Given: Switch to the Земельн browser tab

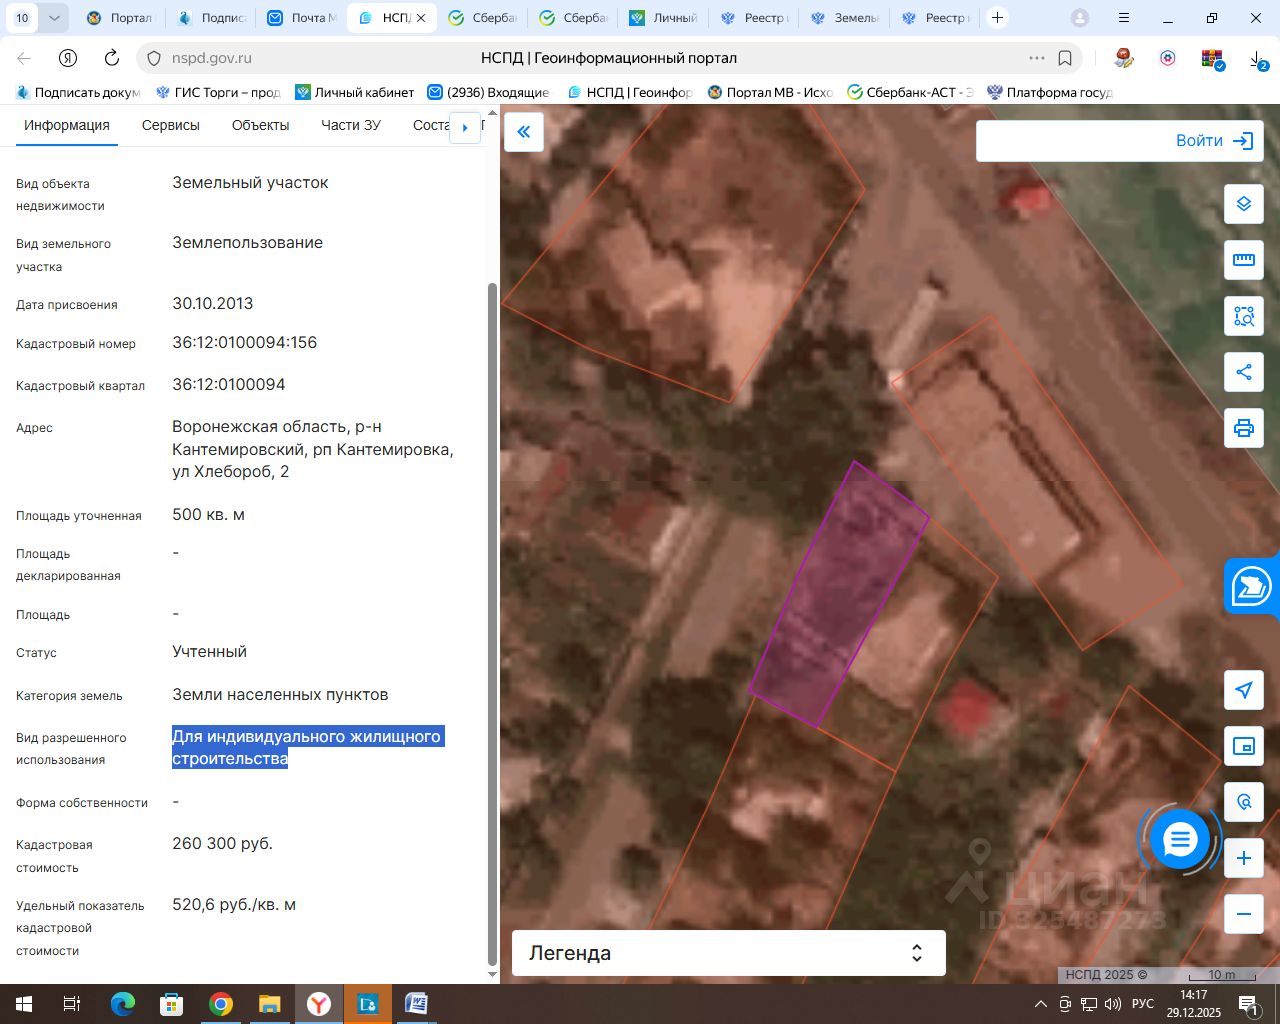Looking at the screenshot, I should pyautogui.click(x=844, y=18).
